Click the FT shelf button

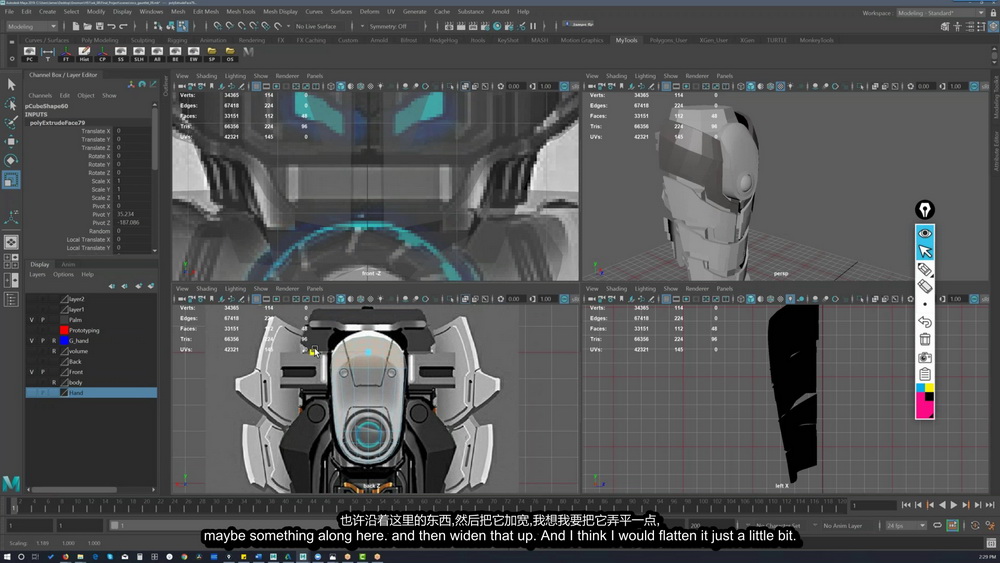tap(66, 54)
